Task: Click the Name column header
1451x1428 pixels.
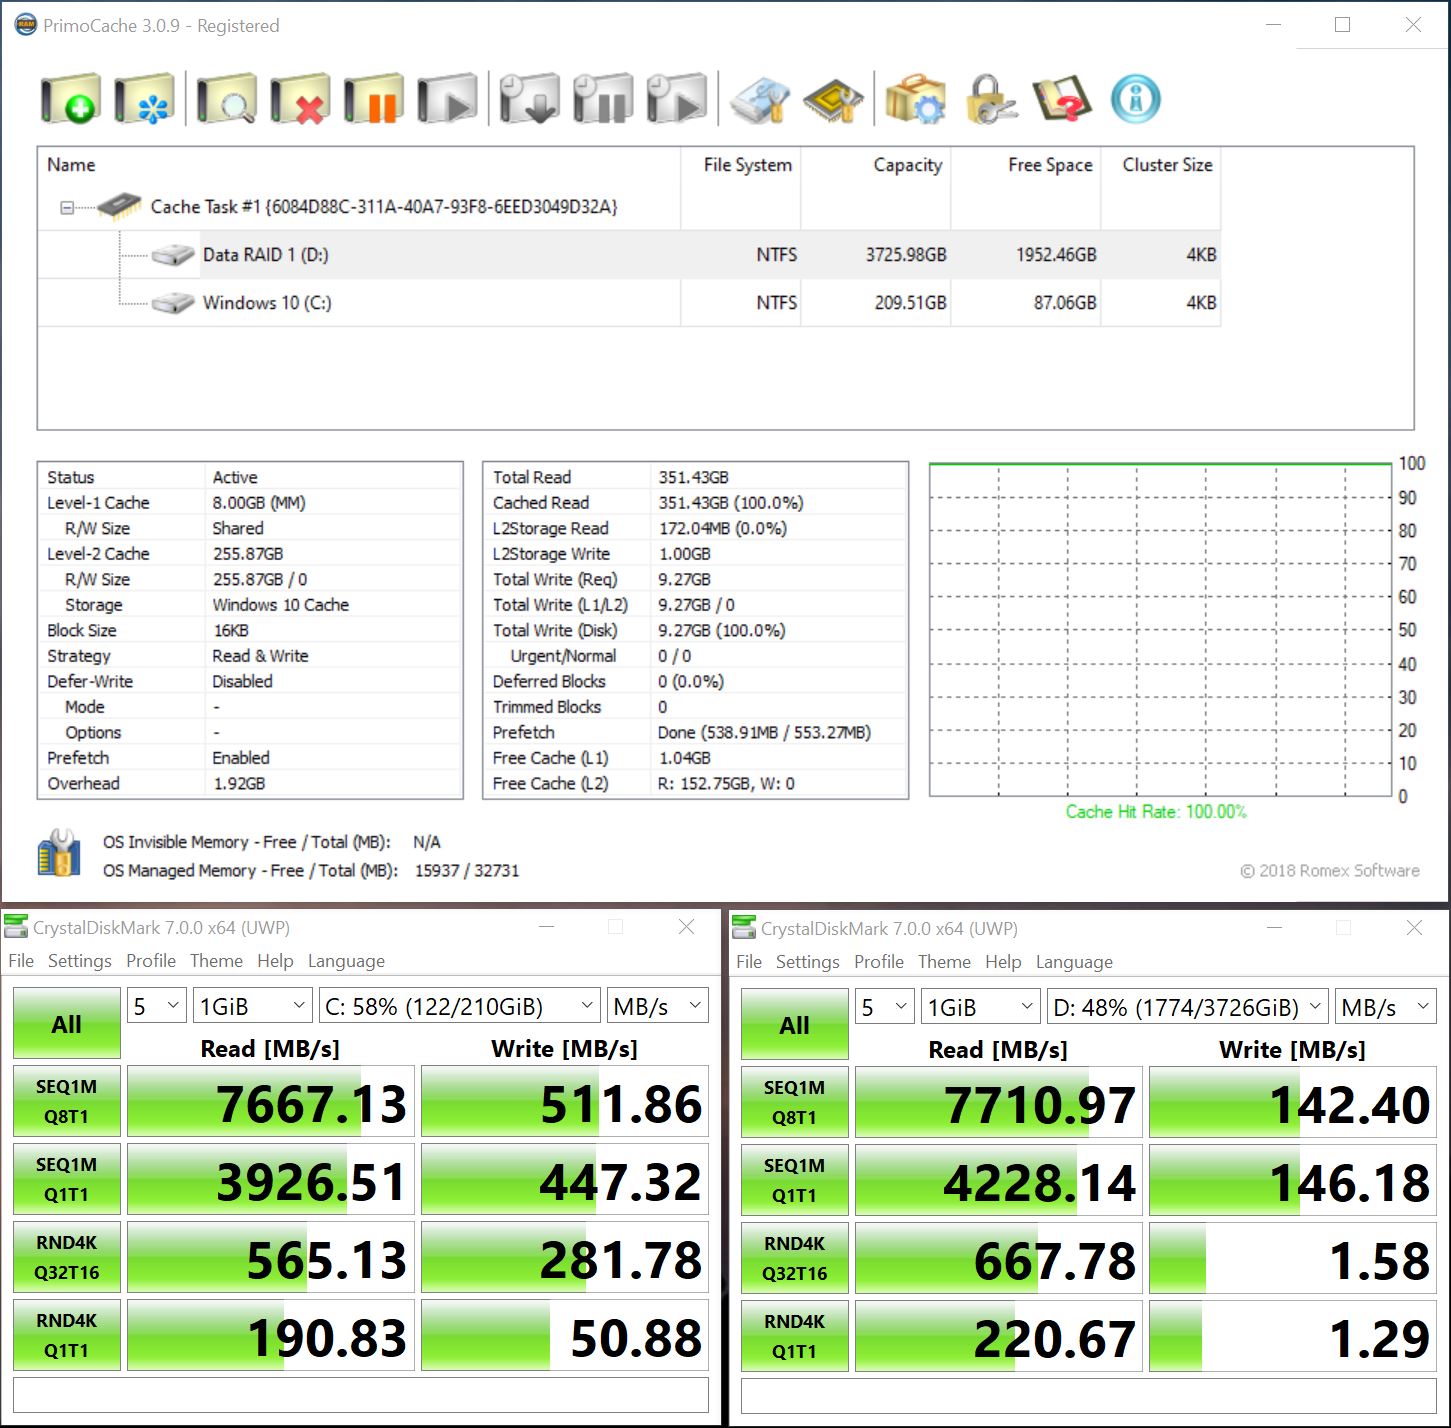Action: pyautogui.click(x=359, y=165)
